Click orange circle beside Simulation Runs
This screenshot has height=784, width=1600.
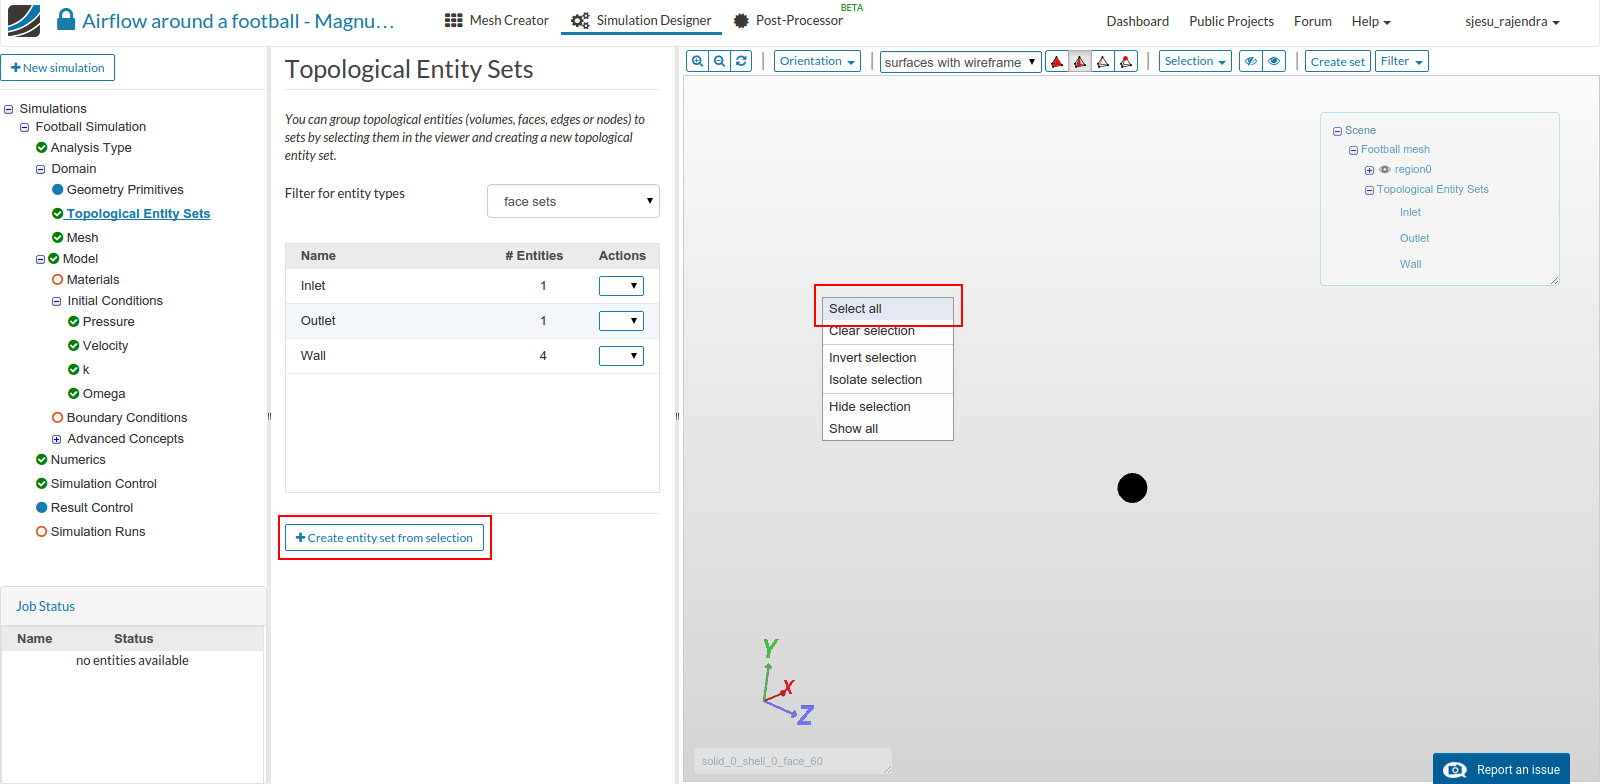(x=42, y=532)
